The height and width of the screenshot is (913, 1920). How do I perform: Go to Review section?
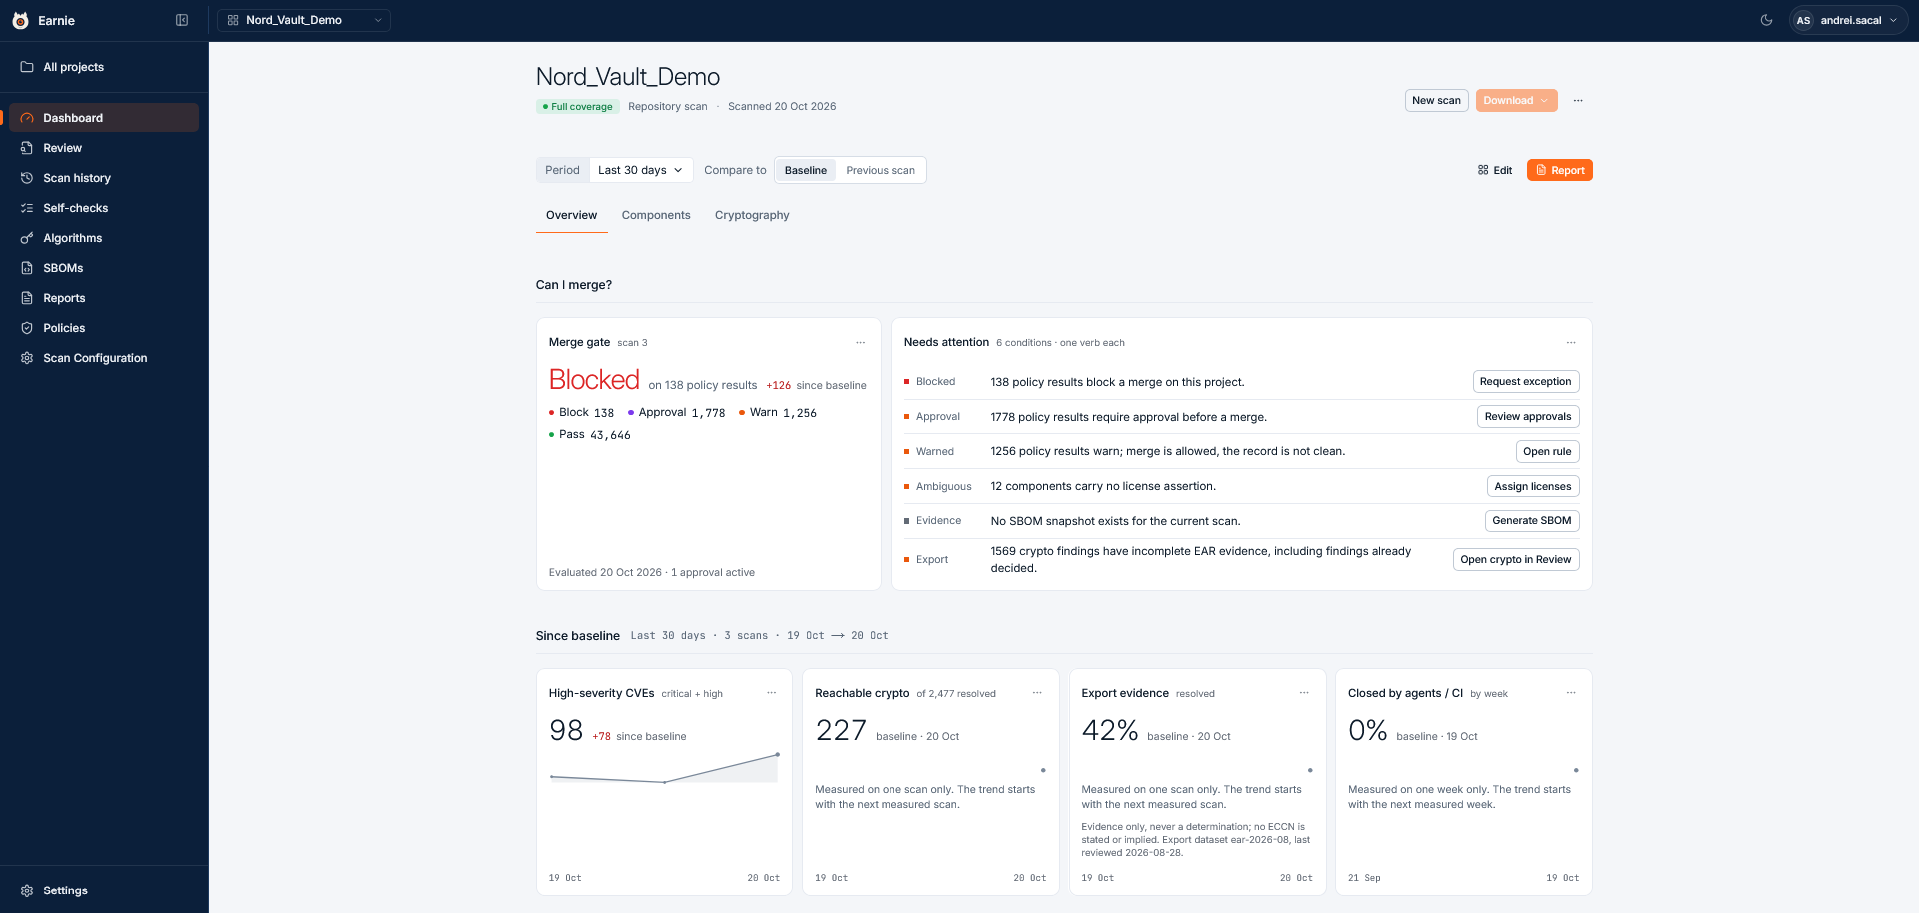pos(104,148)
